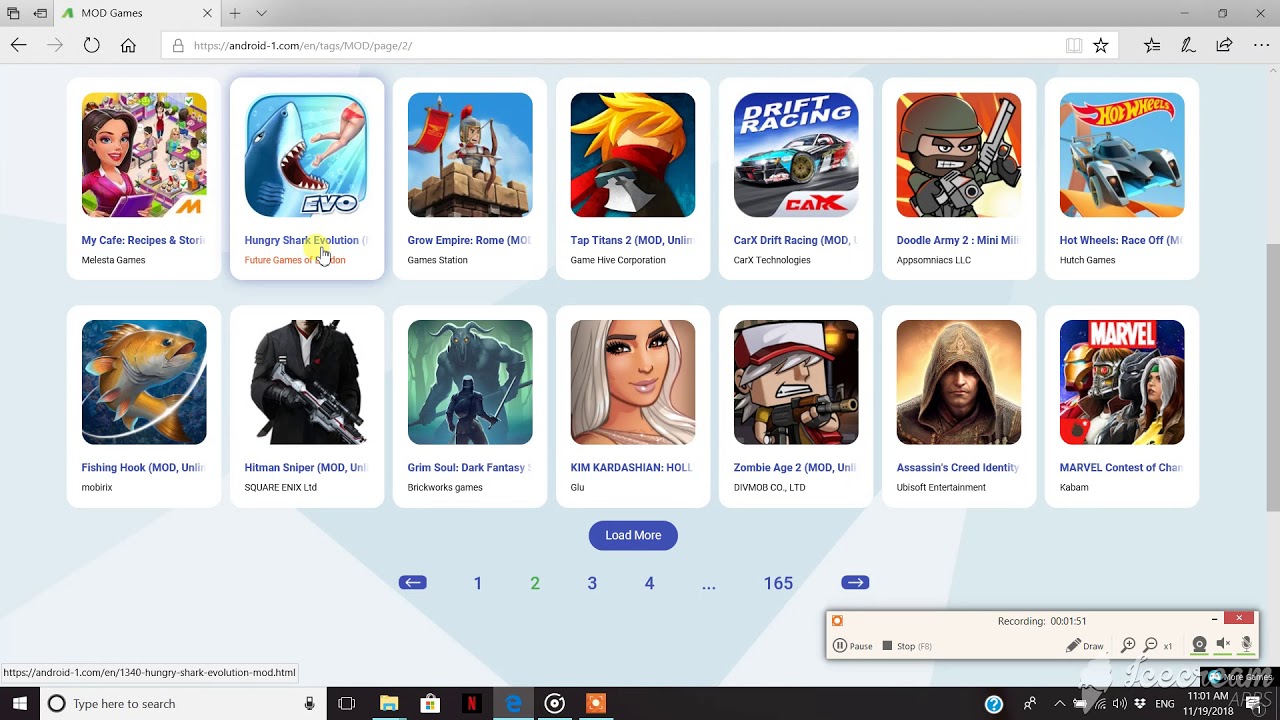
Task: Open the volume tray icon
Action: (x=1120, y=704)
